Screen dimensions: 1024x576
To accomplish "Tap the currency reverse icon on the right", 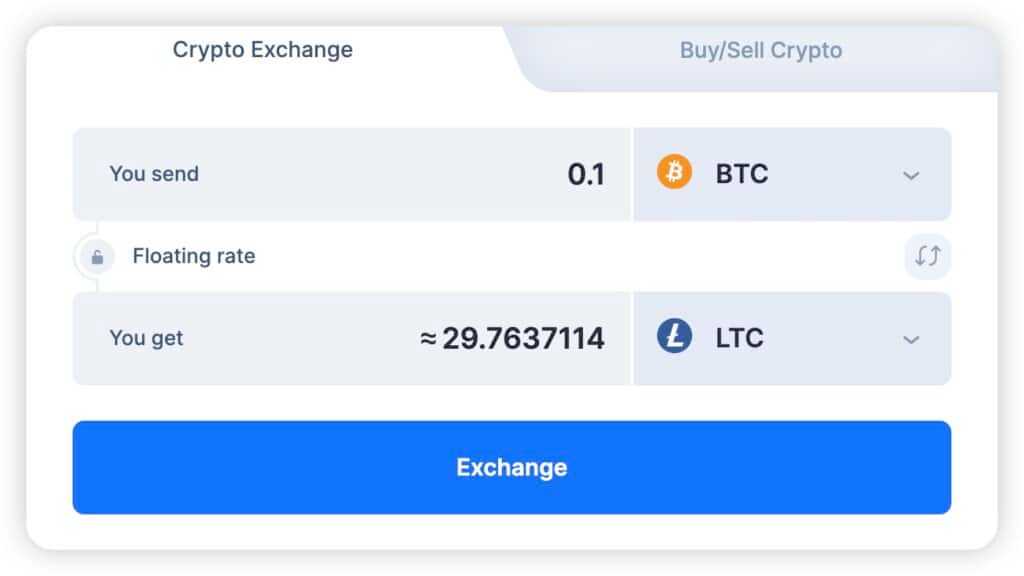I will tap(926, 256).
